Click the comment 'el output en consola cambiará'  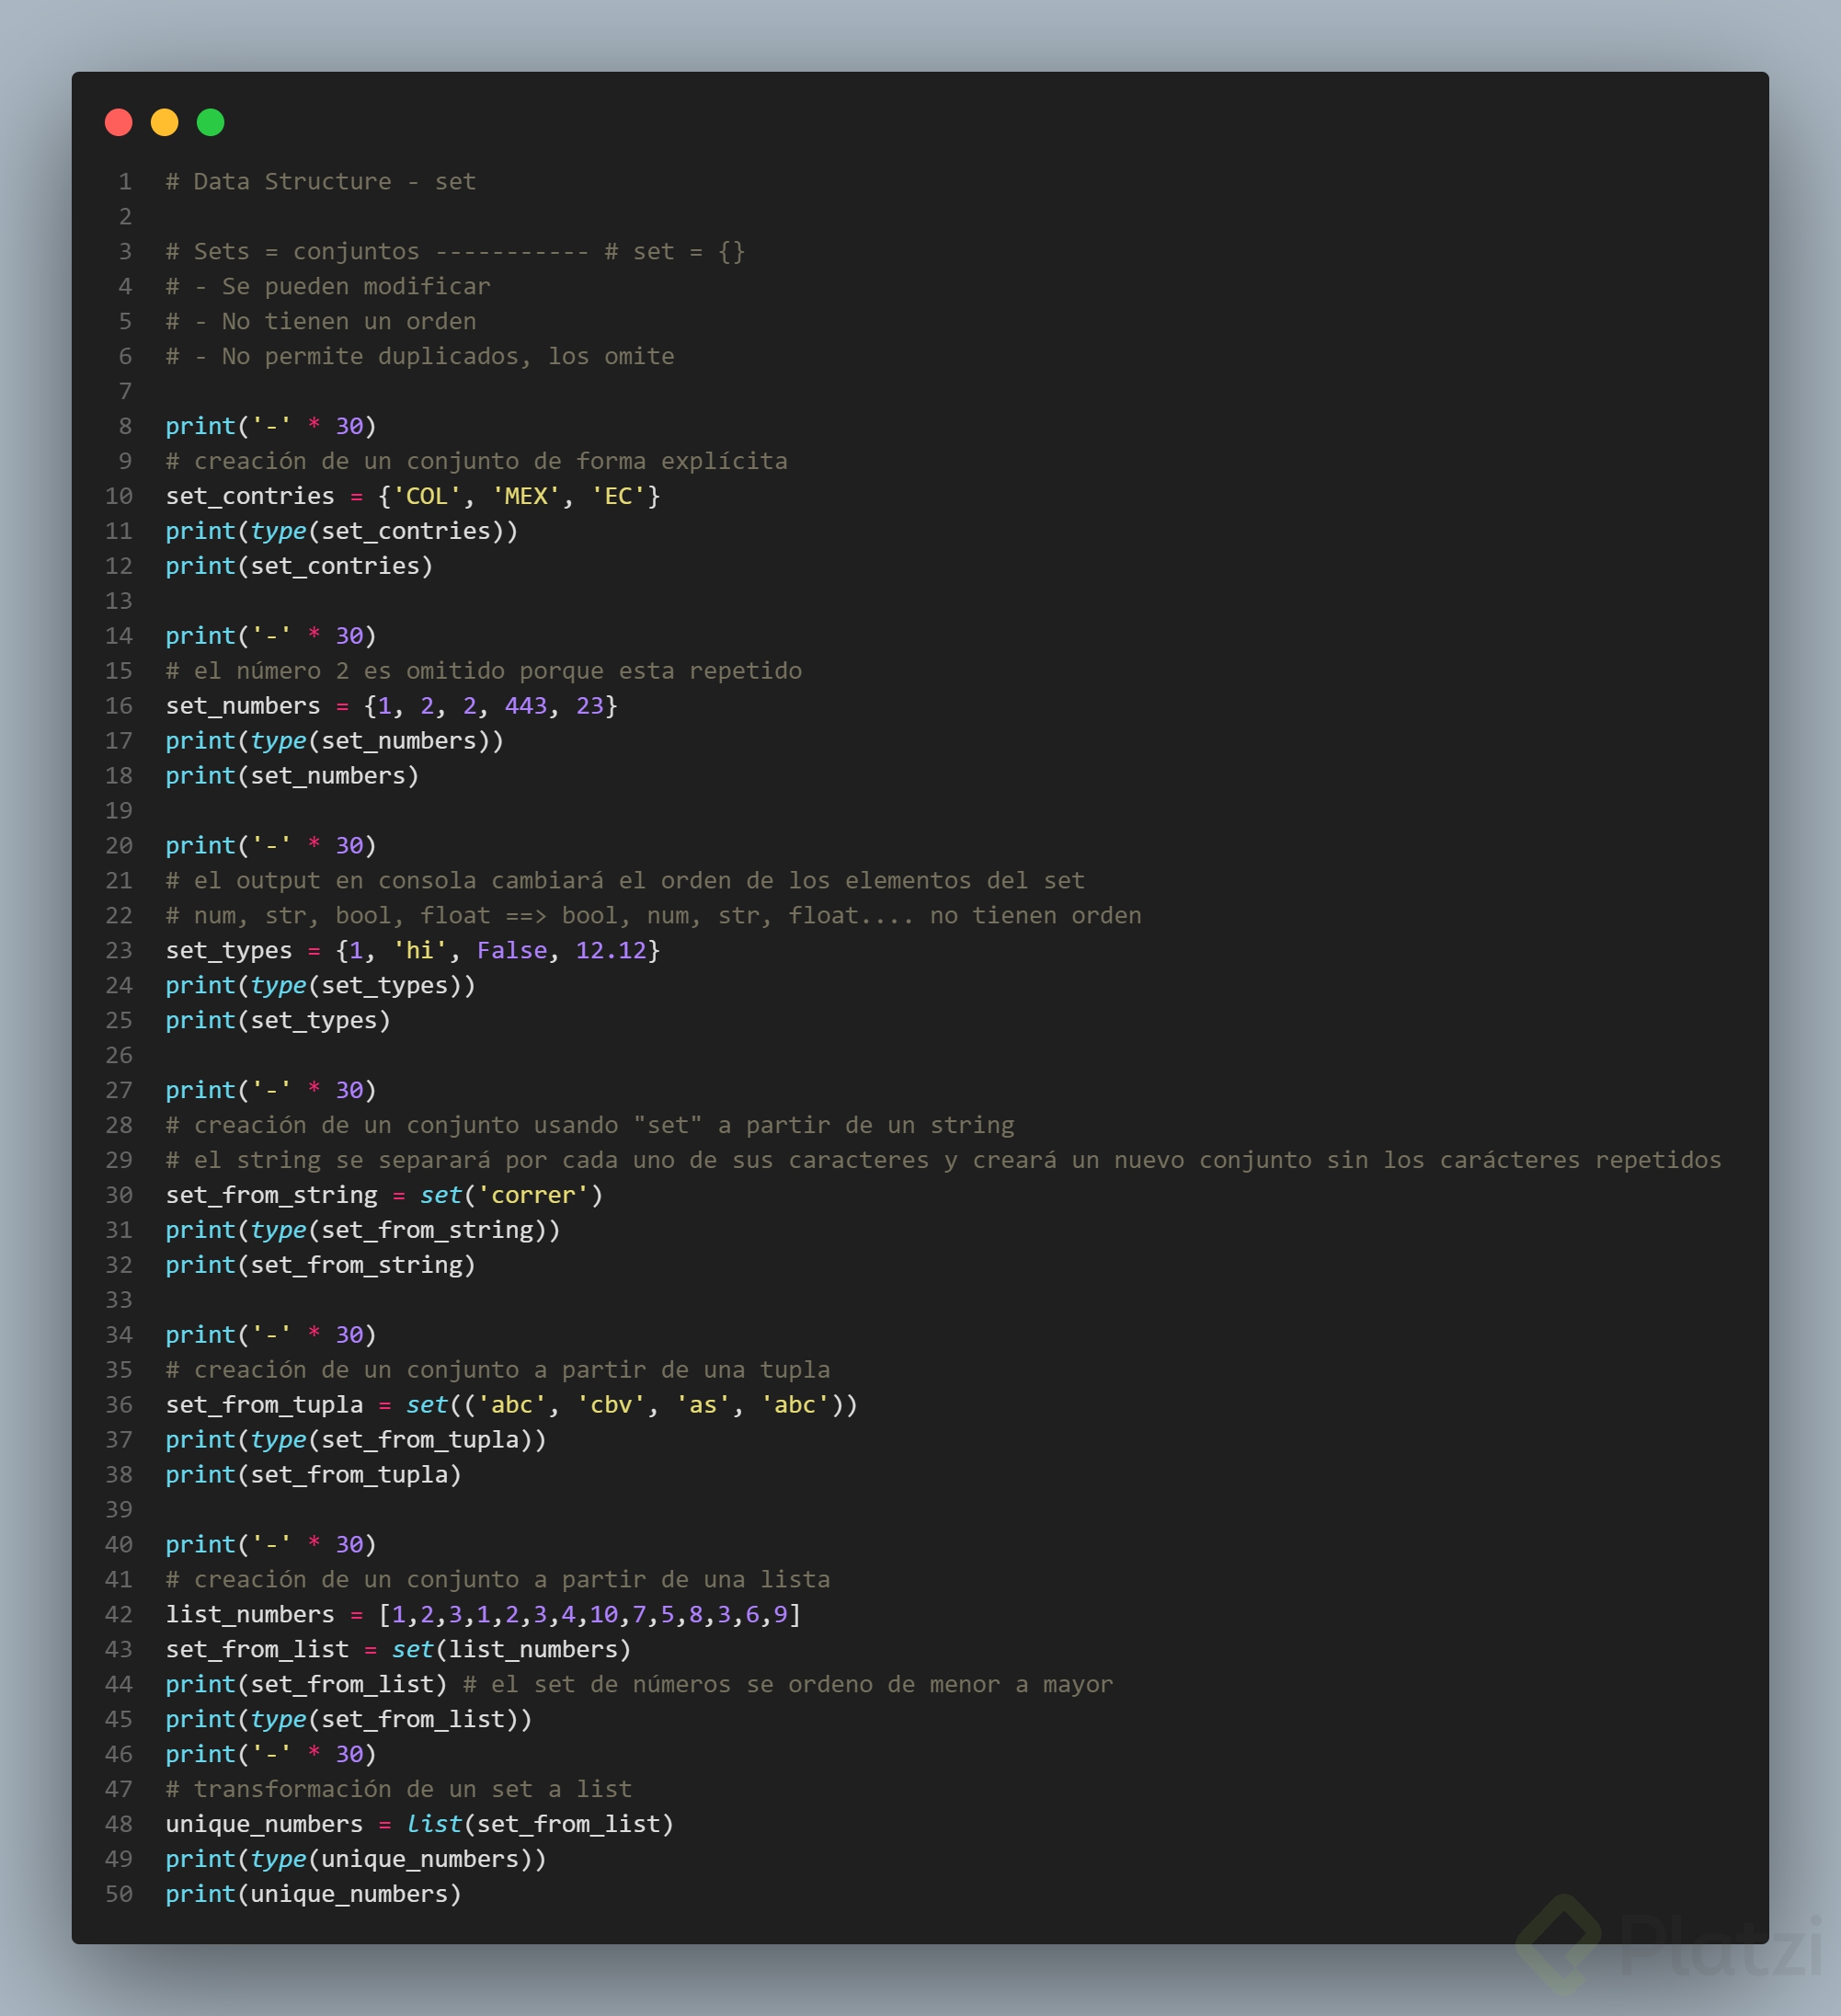pos(625,880)
